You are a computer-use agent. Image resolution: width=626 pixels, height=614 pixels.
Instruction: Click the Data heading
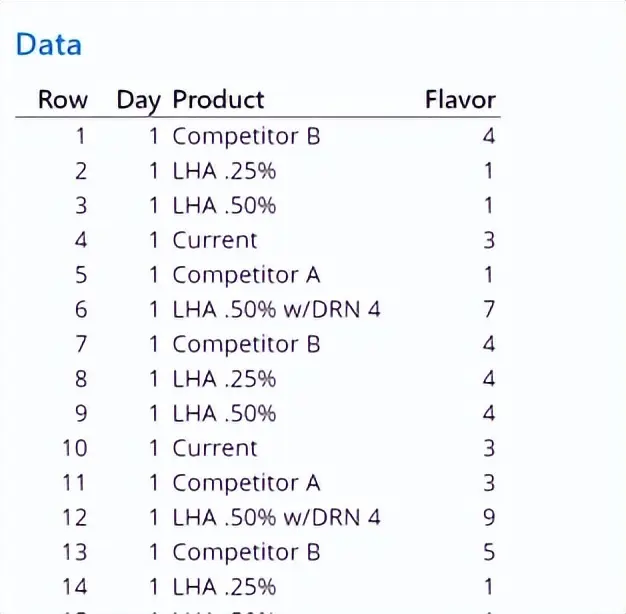pos(49,44)
